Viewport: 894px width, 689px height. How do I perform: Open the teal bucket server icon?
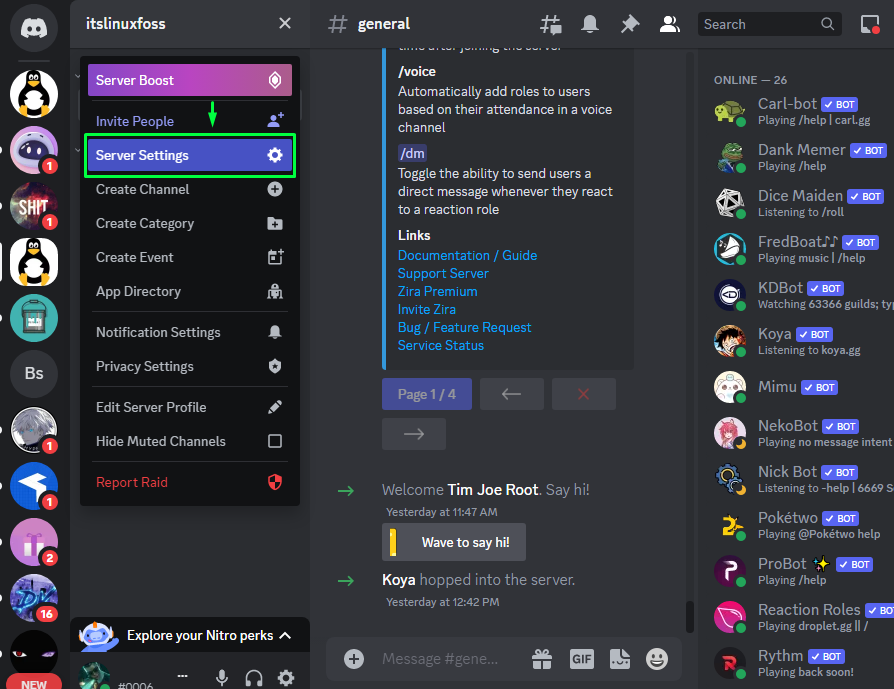click(34, 318)
